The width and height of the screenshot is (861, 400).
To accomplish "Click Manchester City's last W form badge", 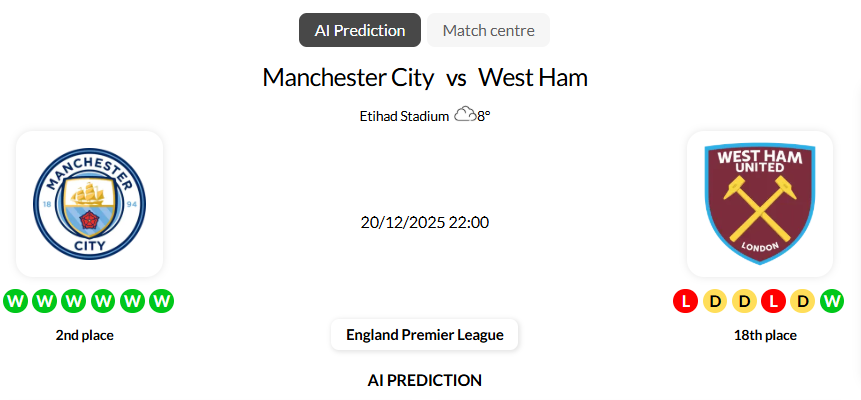I will coord(162,300).
